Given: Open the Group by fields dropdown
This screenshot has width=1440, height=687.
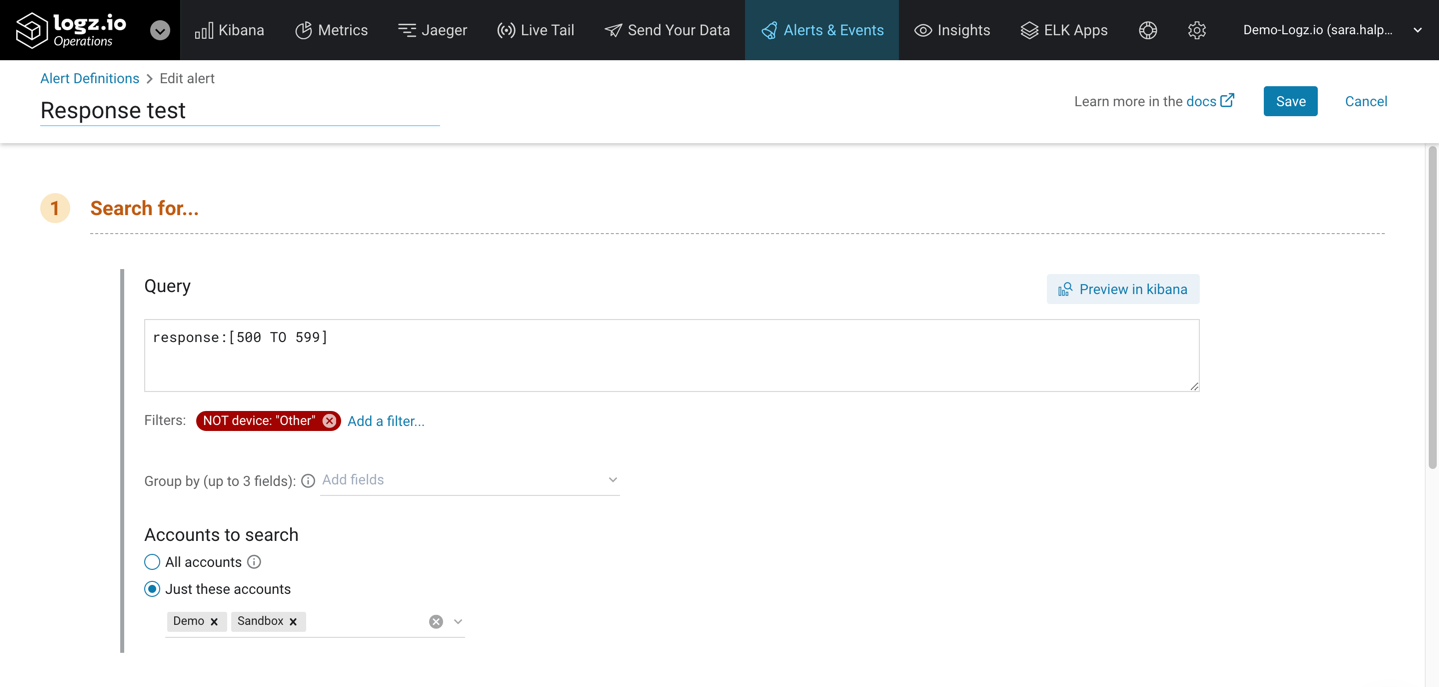Looking at the screenshot, I should coord(469,480).
